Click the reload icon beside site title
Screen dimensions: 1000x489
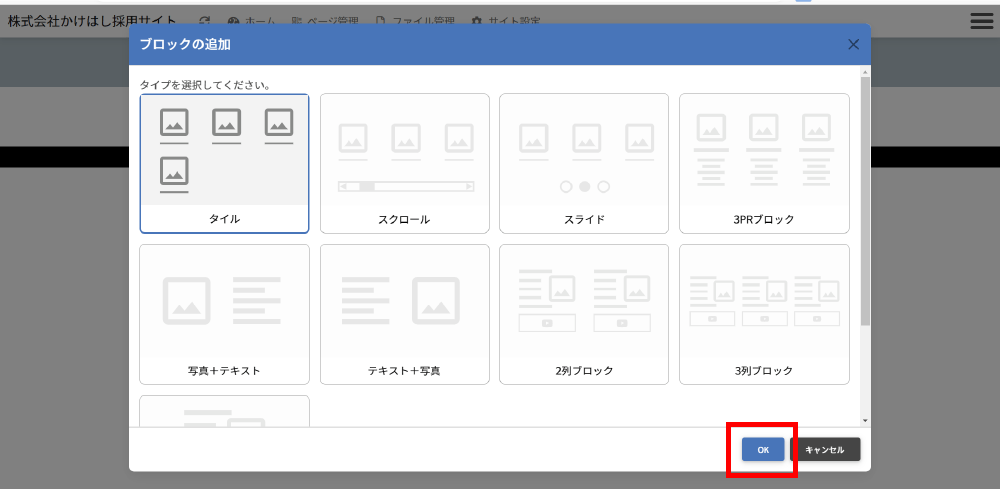point(204,21)
